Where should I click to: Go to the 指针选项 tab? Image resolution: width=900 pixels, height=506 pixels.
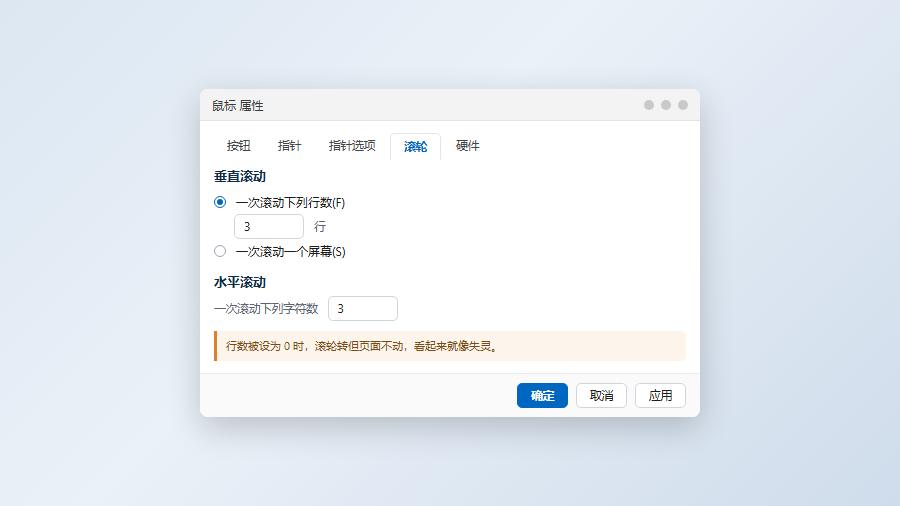tap(352, 146)
